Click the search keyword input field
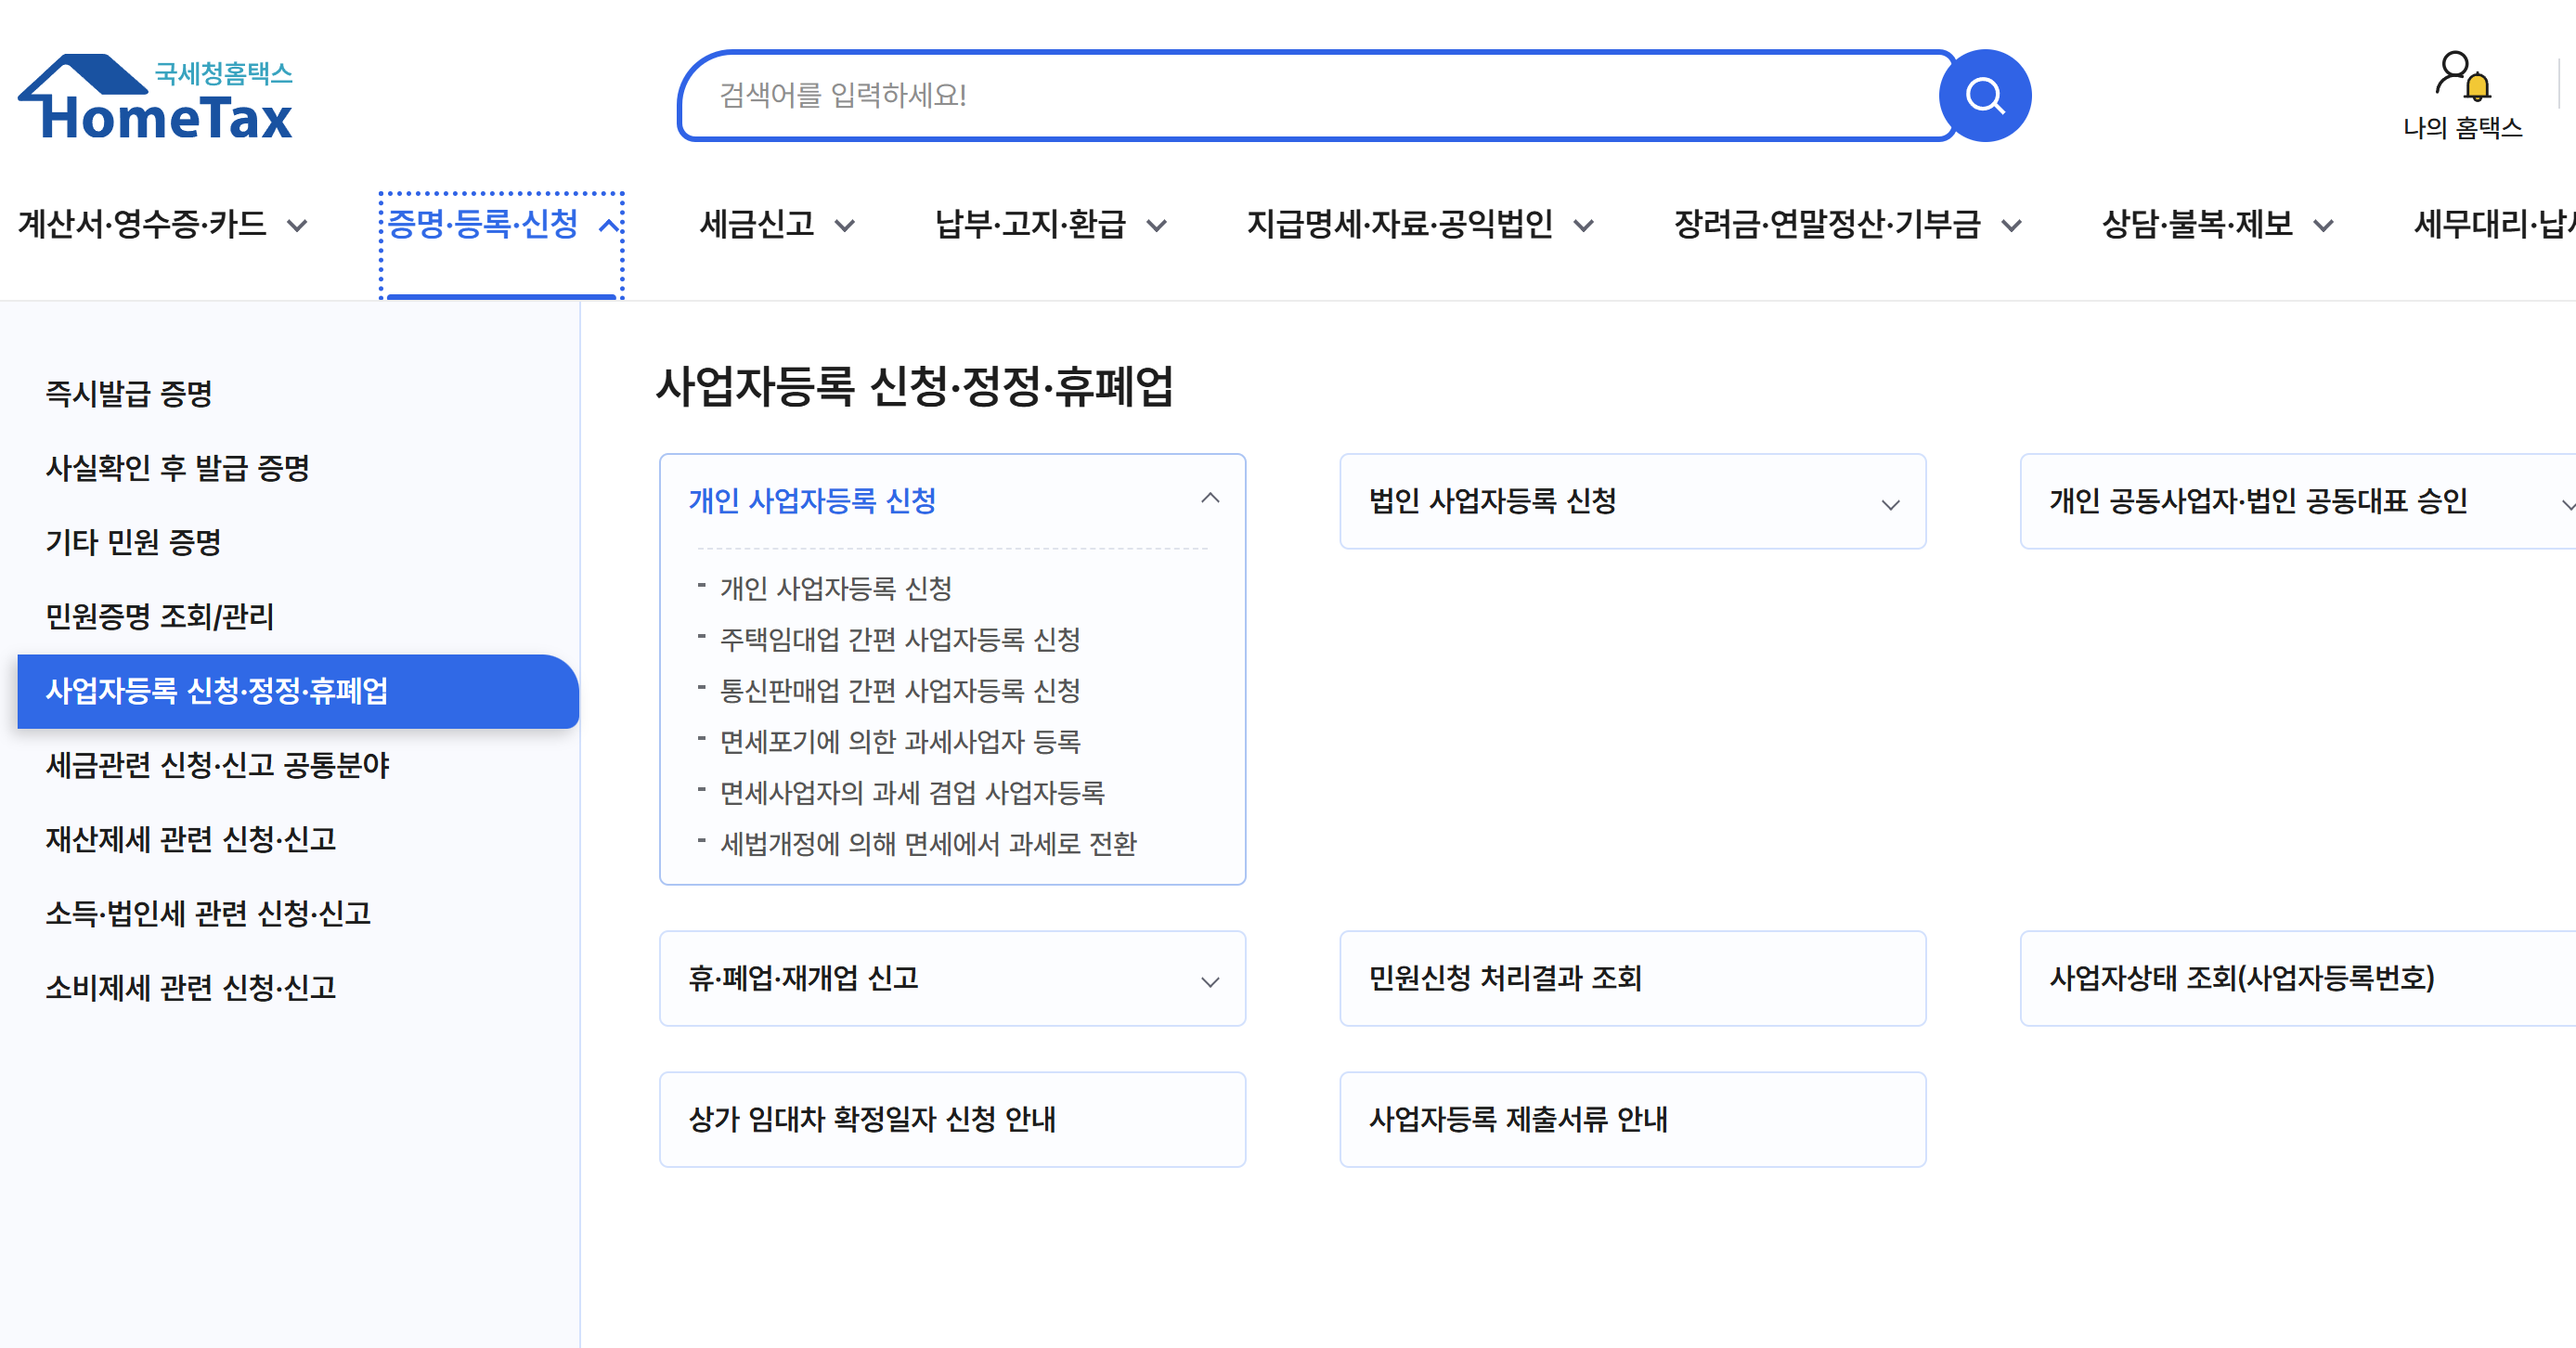Image resolution: width=2576 pixels, height=1348 pixels. (1300, 96)
